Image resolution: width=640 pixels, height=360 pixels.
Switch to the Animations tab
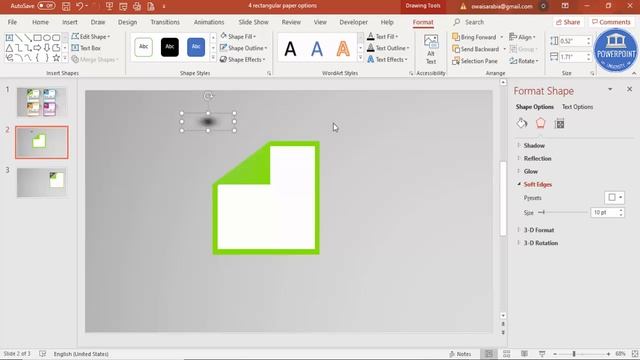point(209,22)
